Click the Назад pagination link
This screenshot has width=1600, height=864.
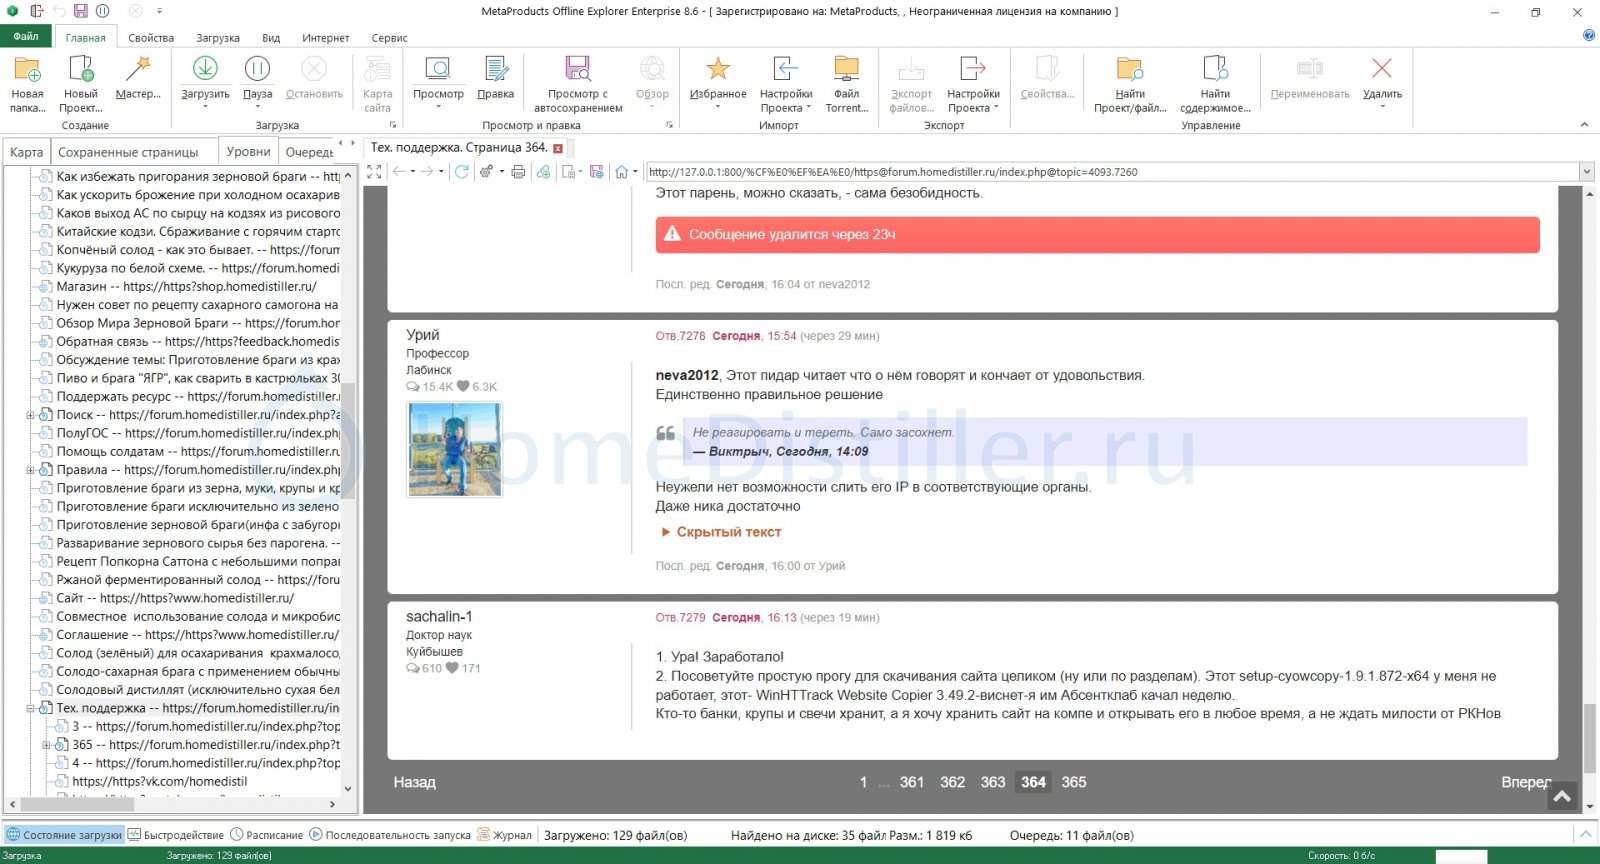coord(414,782)
